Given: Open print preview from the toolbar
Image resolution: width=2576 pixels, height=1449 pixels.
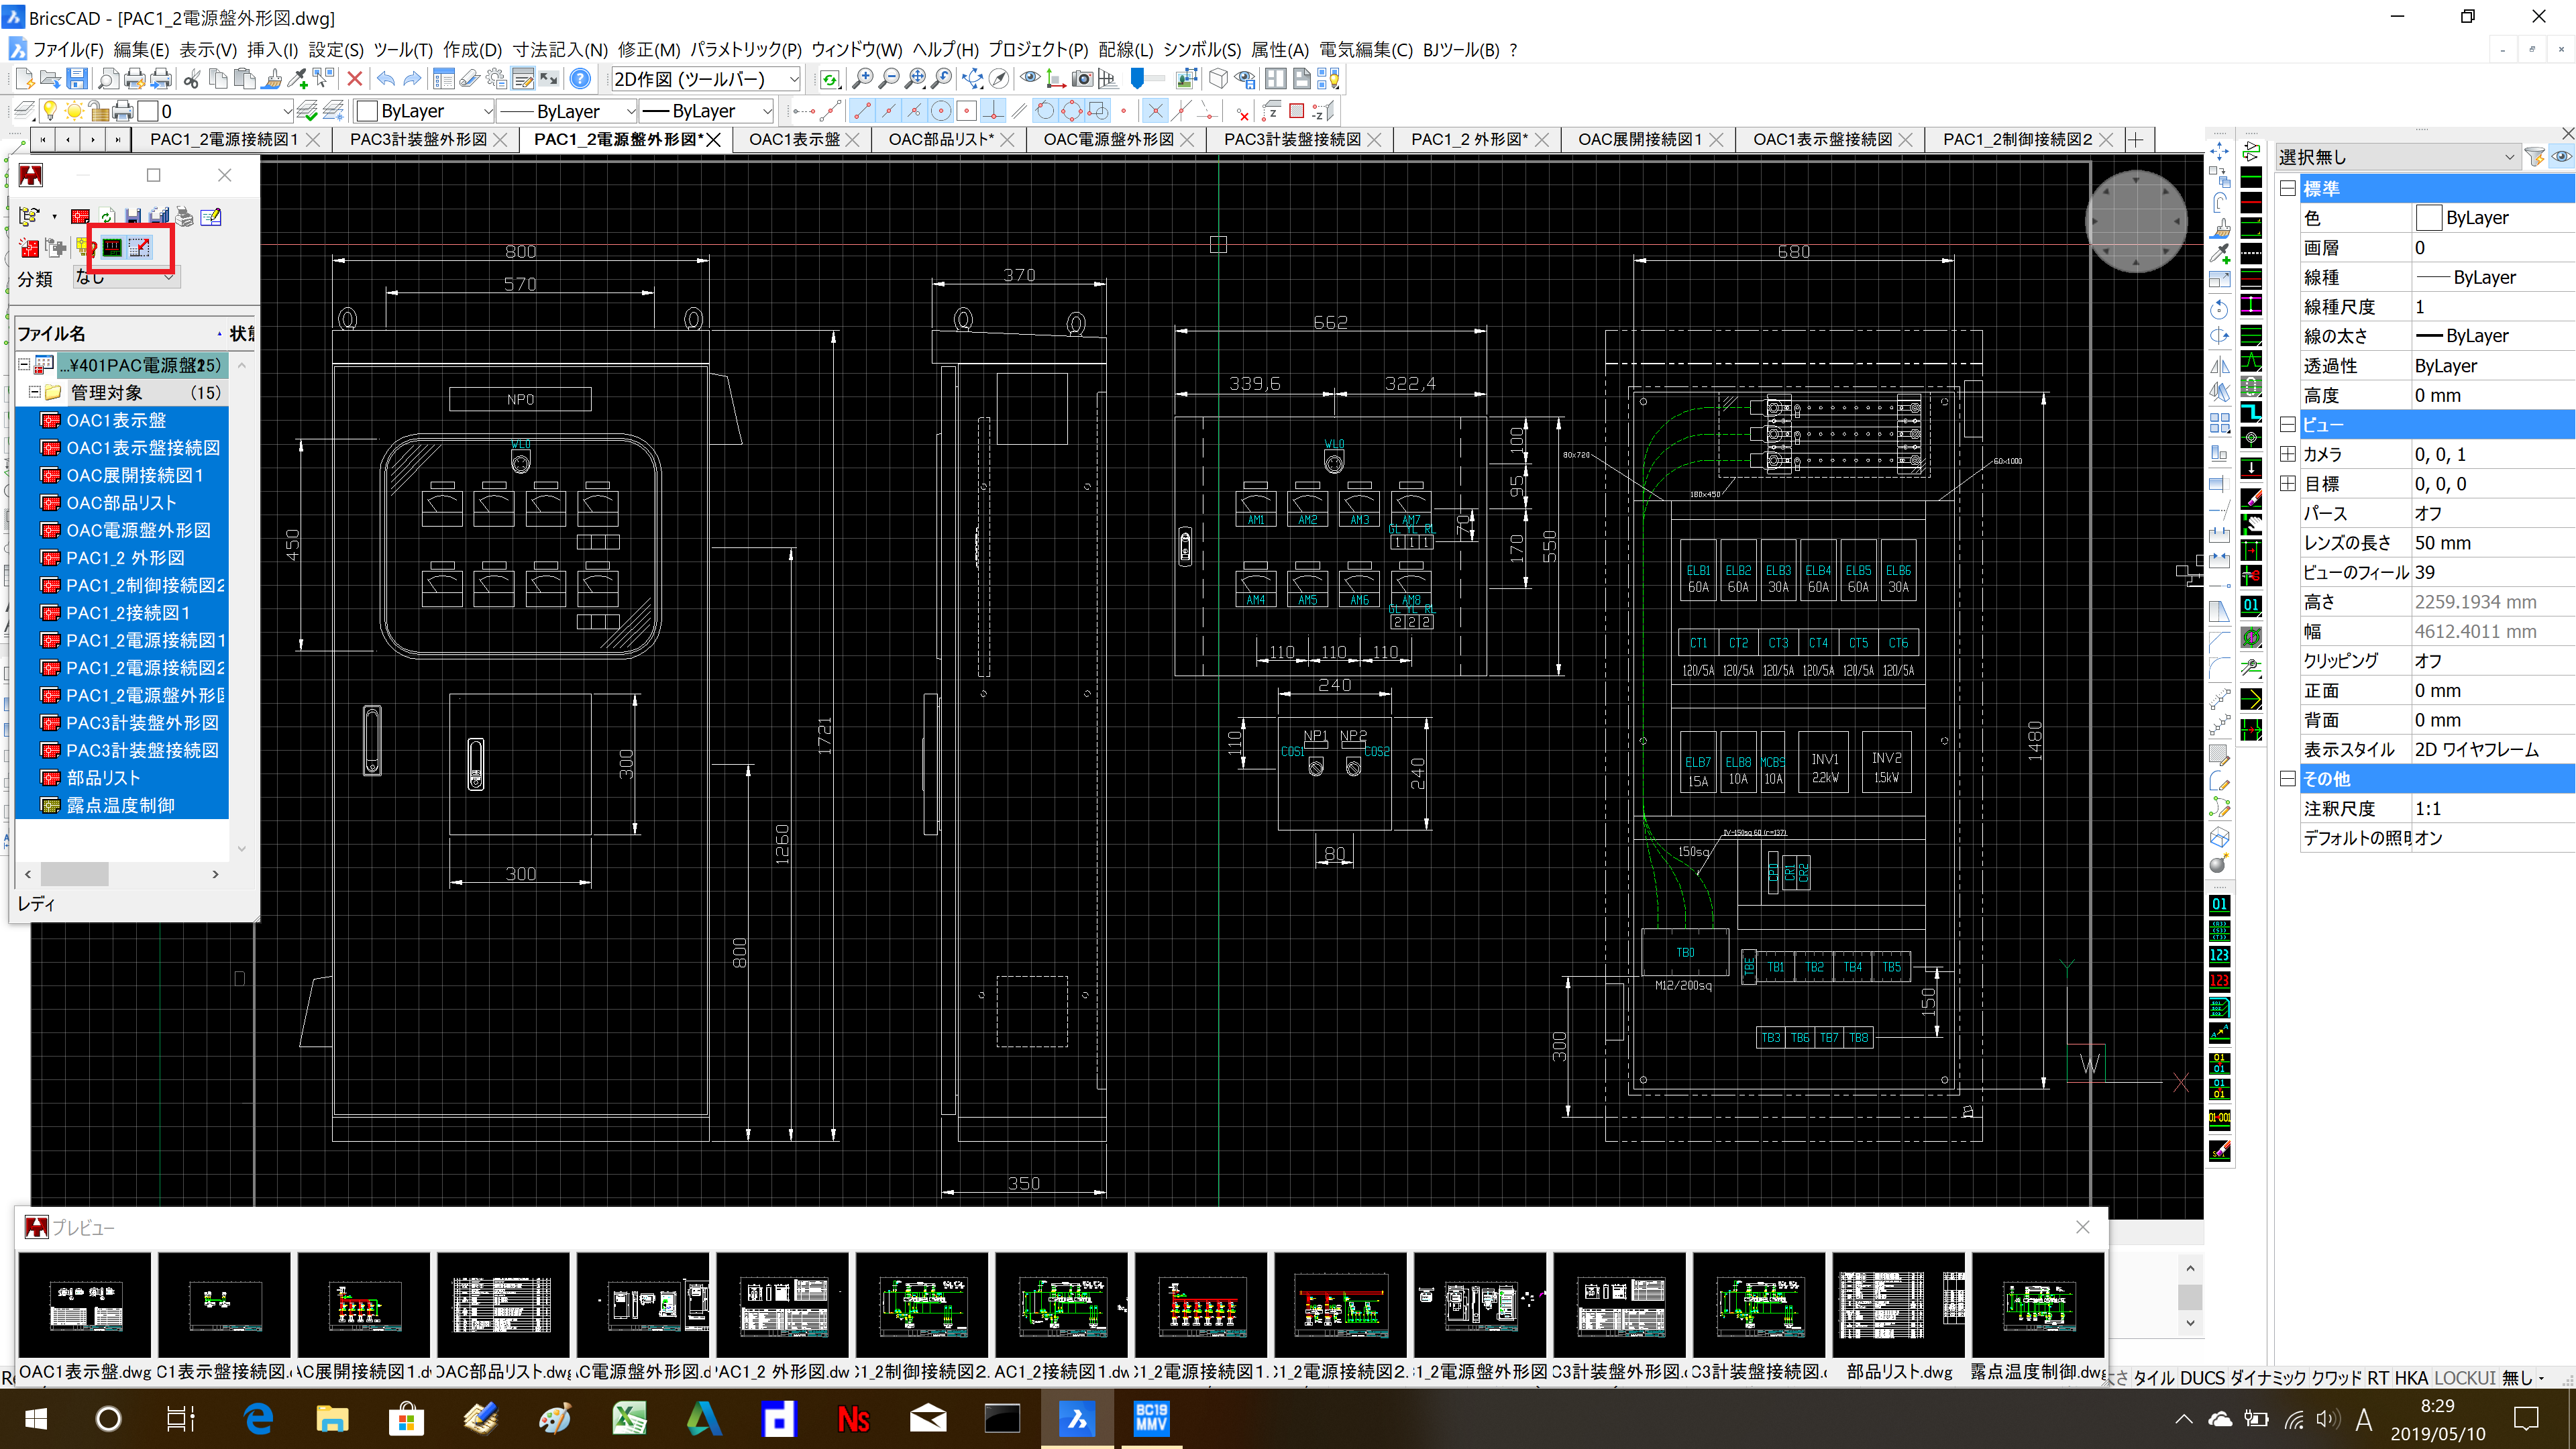Looking at the screenshot, I should pyautogui.click(x=108, y=79).
